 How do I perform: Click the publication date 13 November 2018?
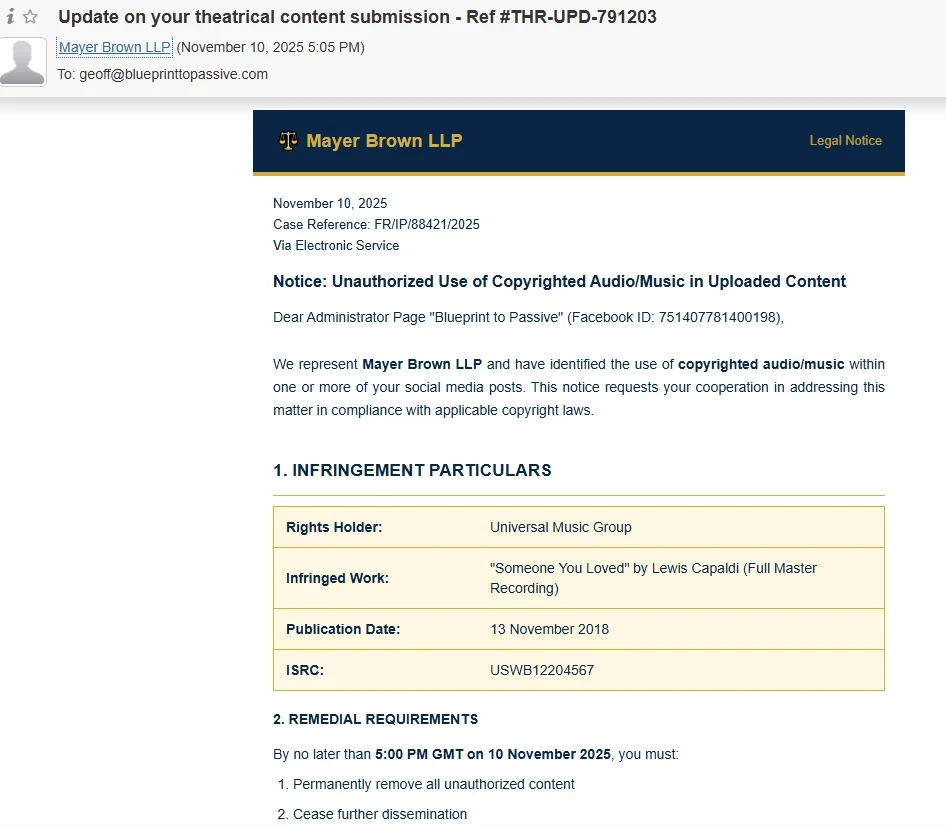(x=549, y=629)
